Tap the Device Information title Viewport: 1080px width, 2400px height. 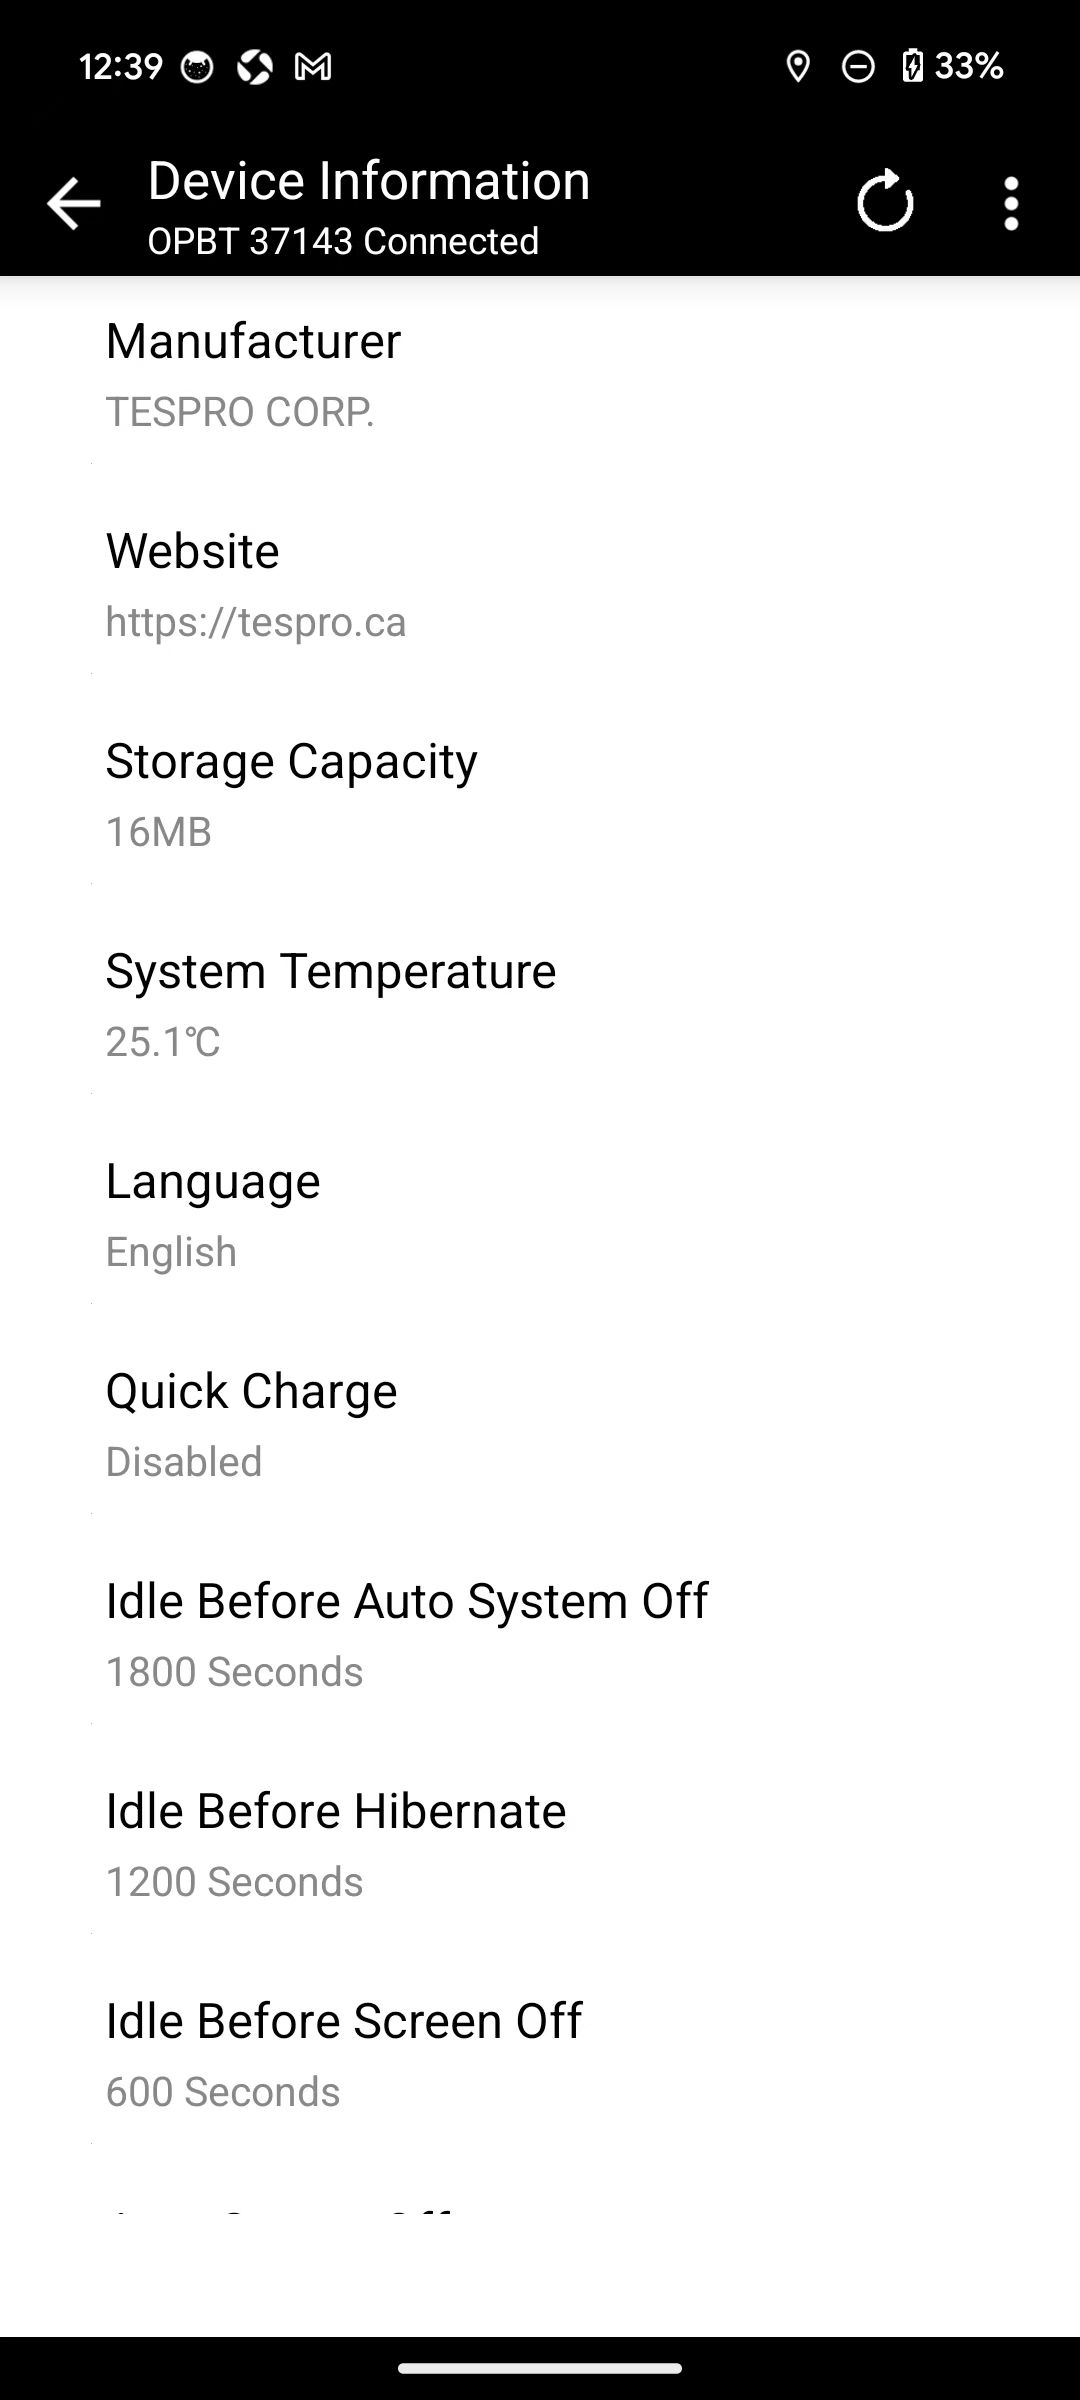coord(368,181)
